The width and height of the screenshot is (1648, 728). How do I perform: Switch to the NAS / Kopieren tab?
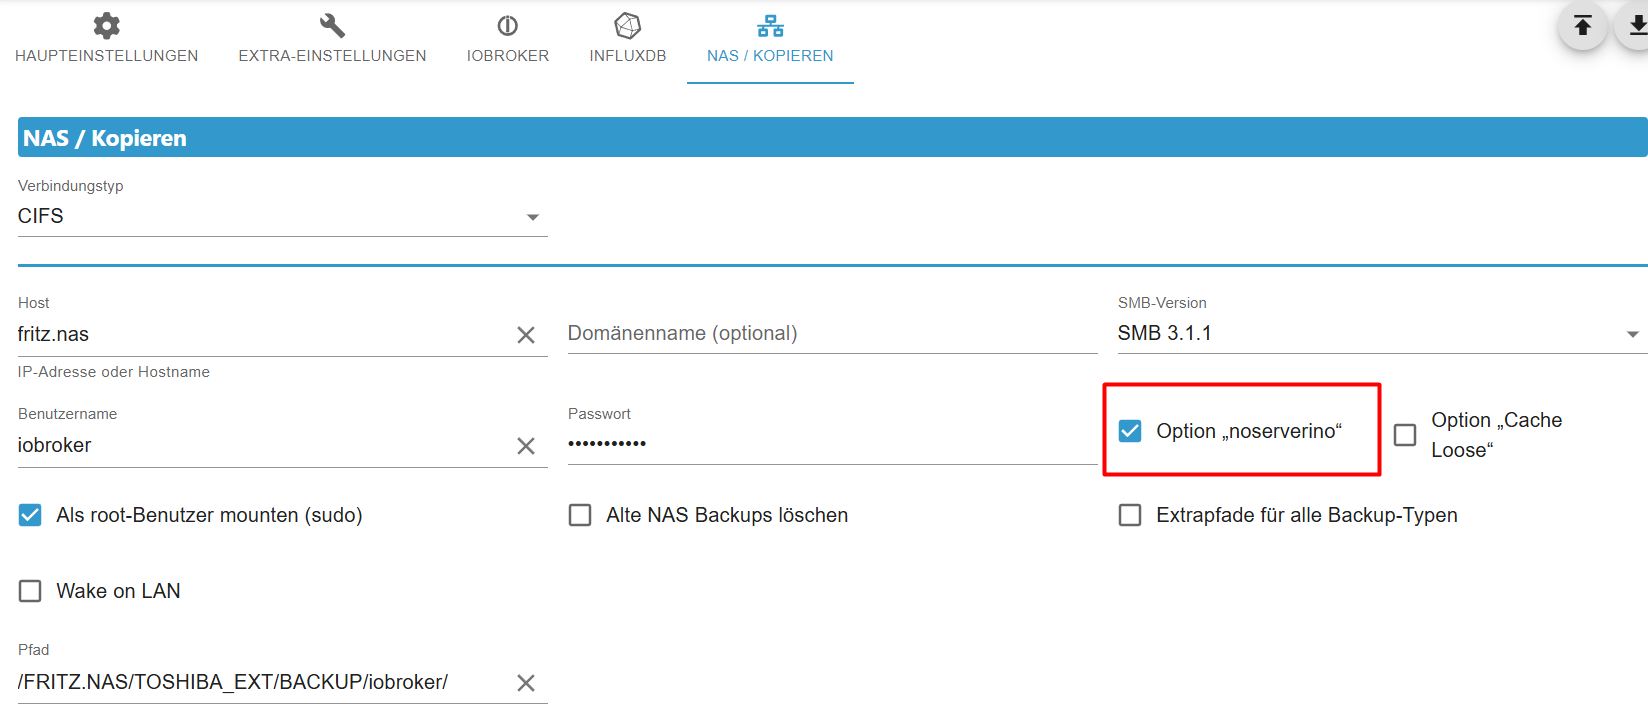(x=770, y=56)
